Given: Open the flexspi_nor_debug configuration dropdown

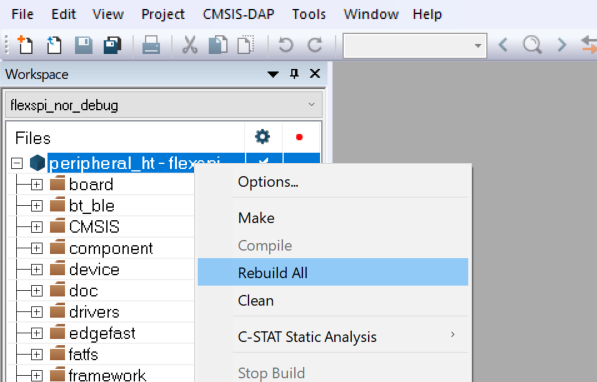Looking at the screenshot, I should pyautogui.click(x=164, y=105).
